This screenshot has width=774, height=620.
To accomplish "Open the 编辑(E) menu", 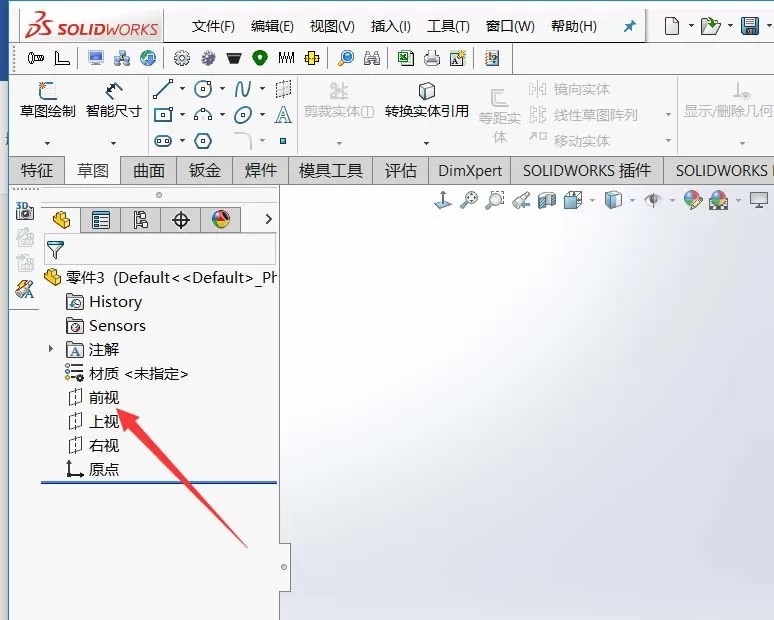I will pos(272,26).
